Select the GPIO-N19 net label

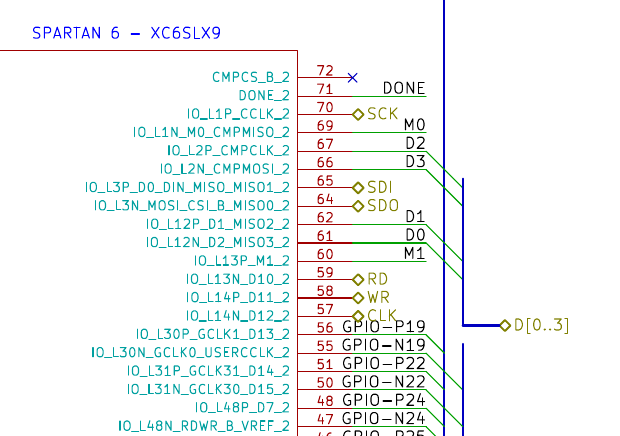click(x=384, y=345)
